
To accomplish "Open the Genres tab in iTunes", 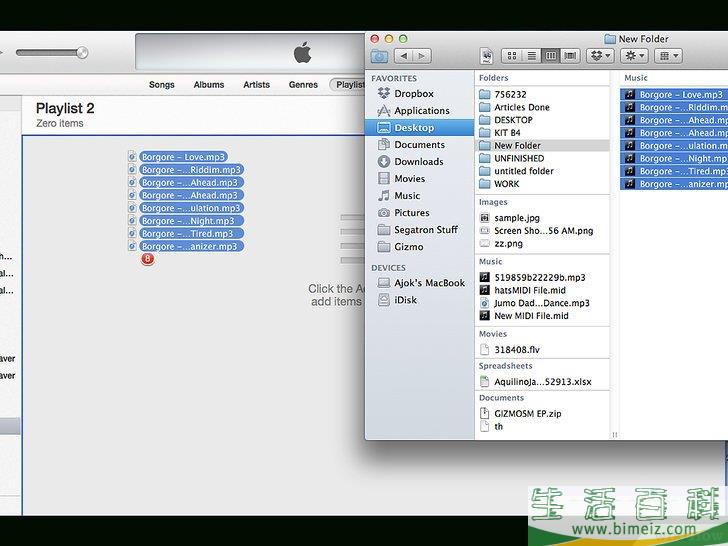I will pos(303,84).
